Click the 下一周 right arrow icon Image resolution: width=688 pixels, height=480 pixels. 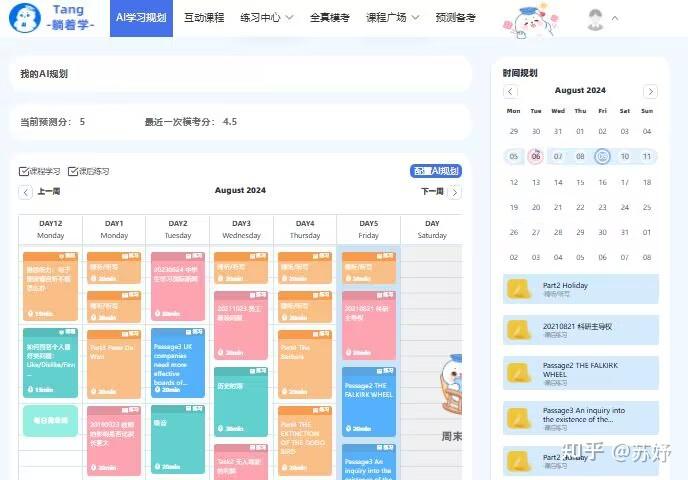tap(455, 192)
